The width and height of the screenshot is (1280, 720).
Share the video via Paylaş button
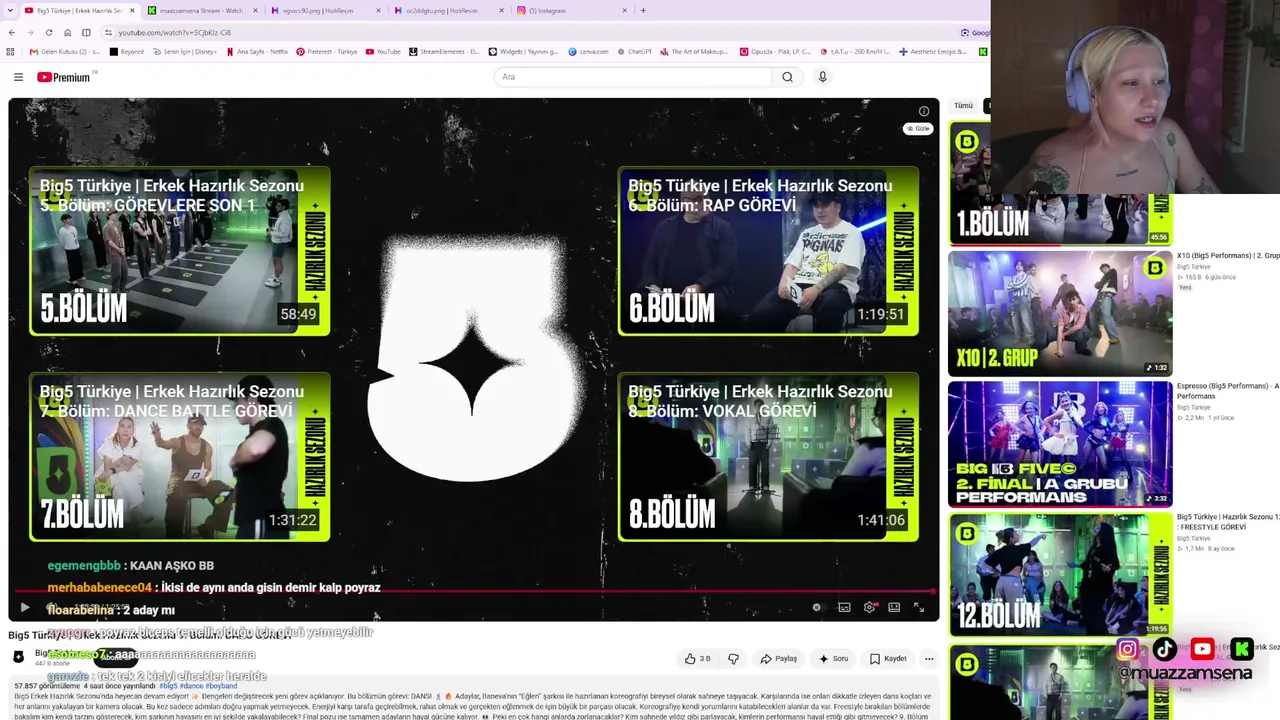click(779, 659)
